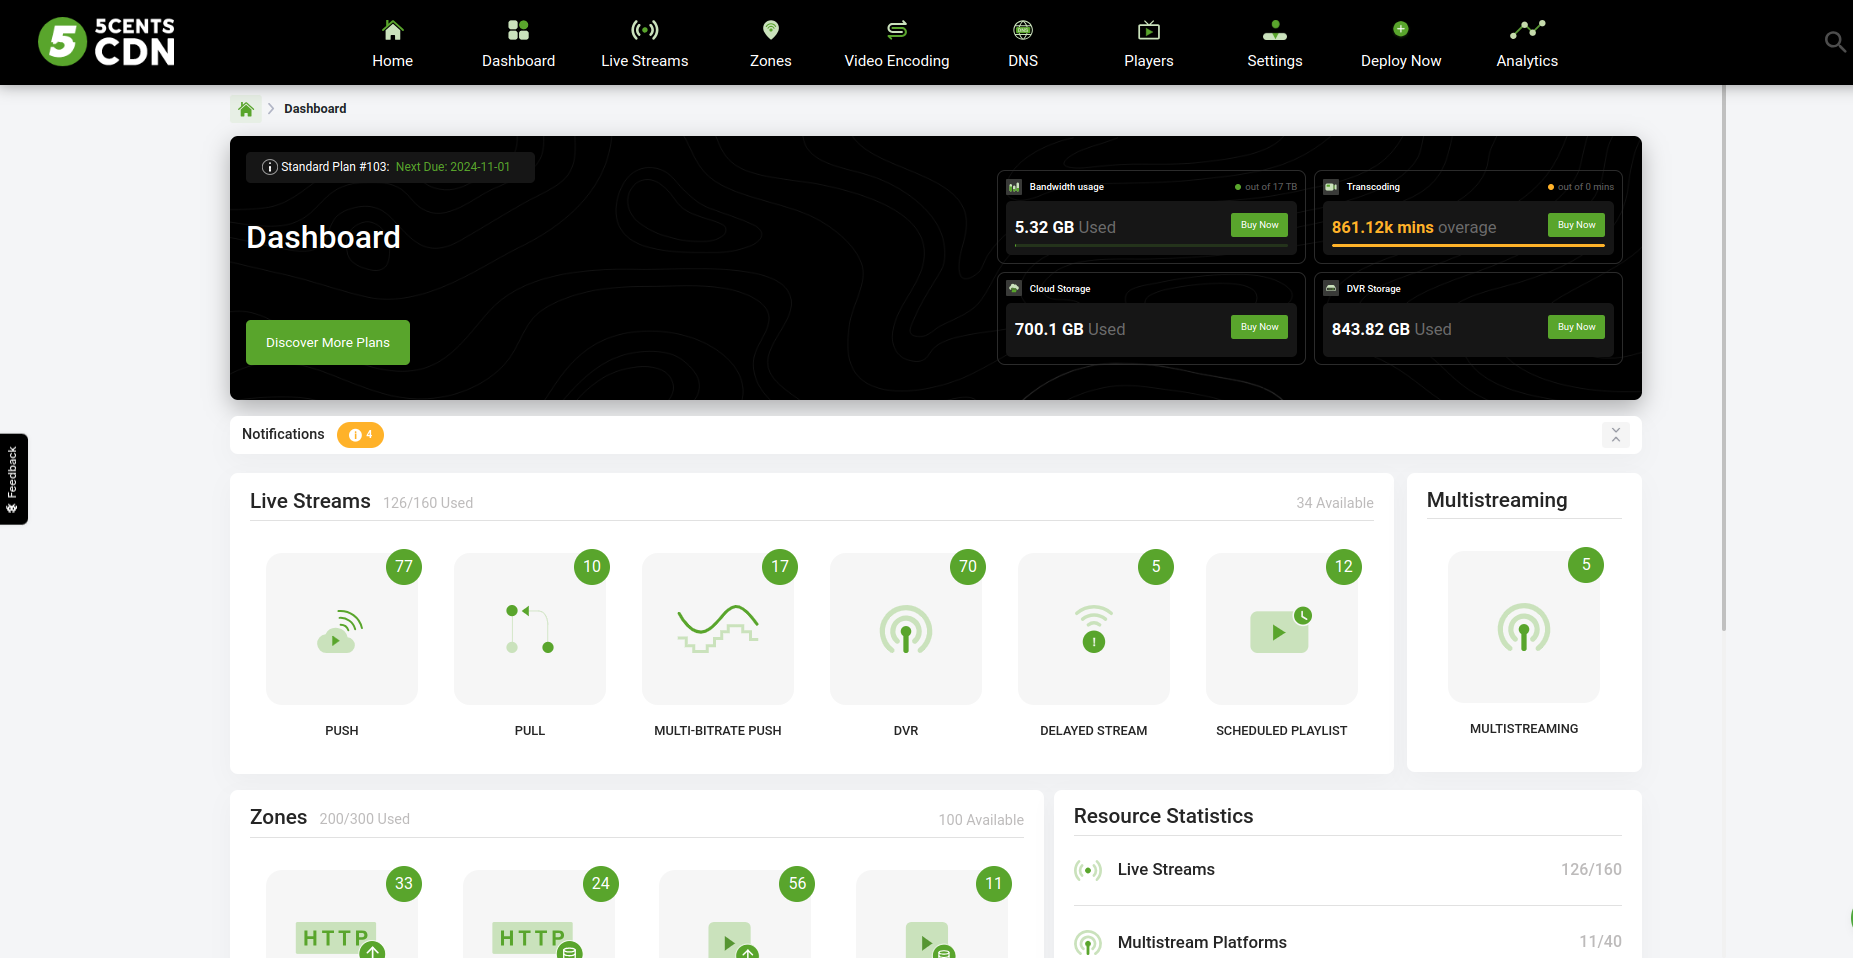This screenshot has width=1853, height=958.
Task: Click the search magnifier icon
Action: tap(1835, 42)
